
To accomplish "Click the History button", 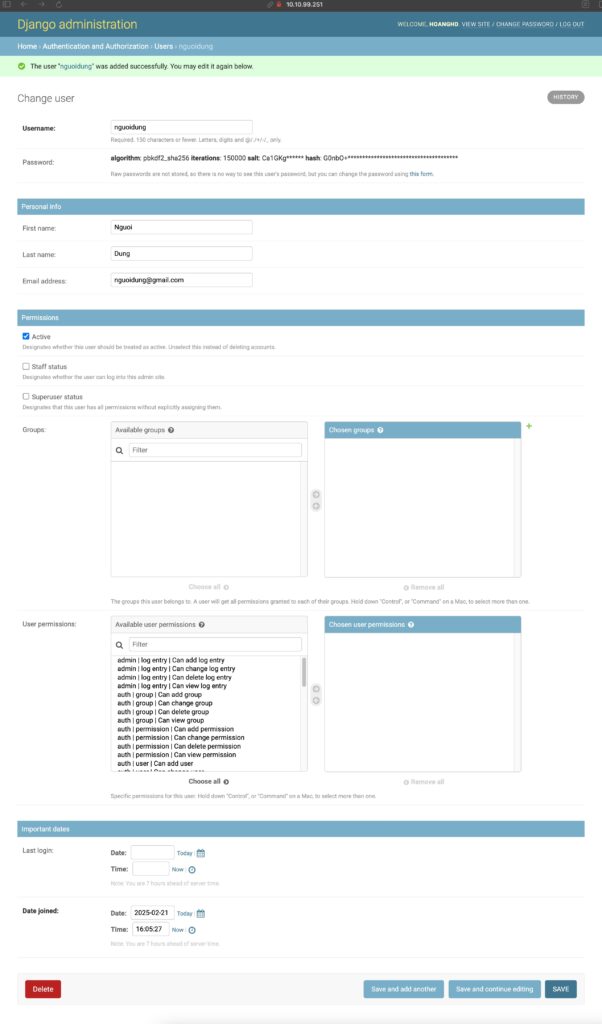I will (x=565, y=97).
